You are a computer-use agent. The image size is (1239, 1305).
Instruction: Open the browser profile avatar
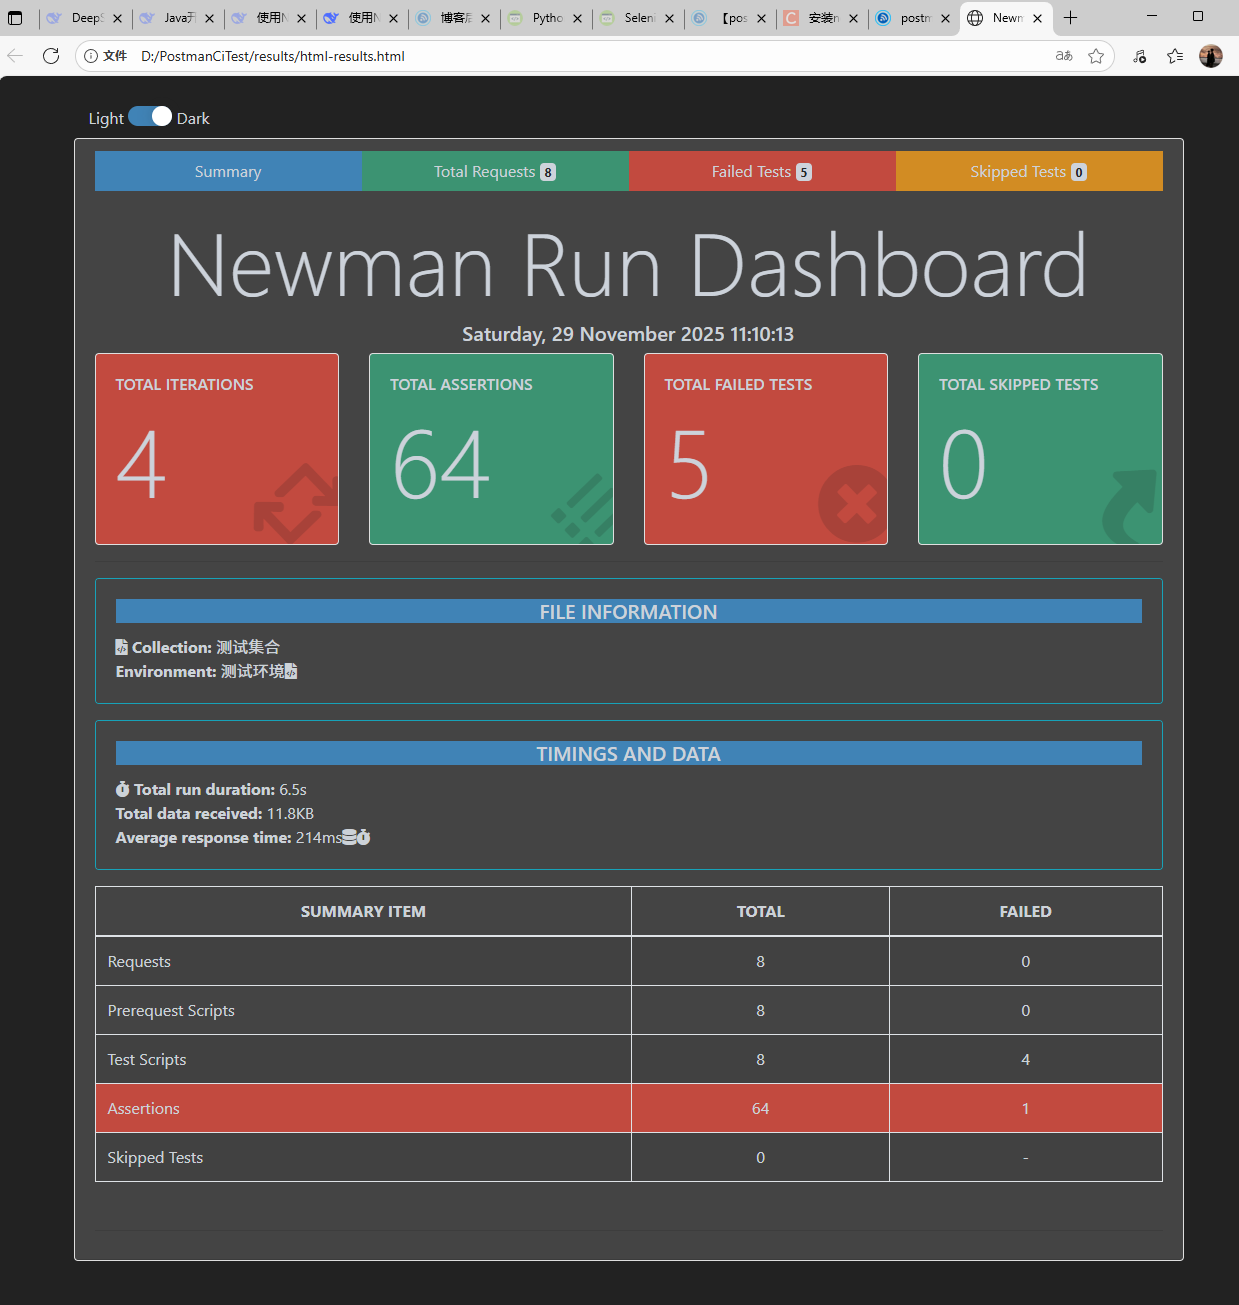(1211, 56)
